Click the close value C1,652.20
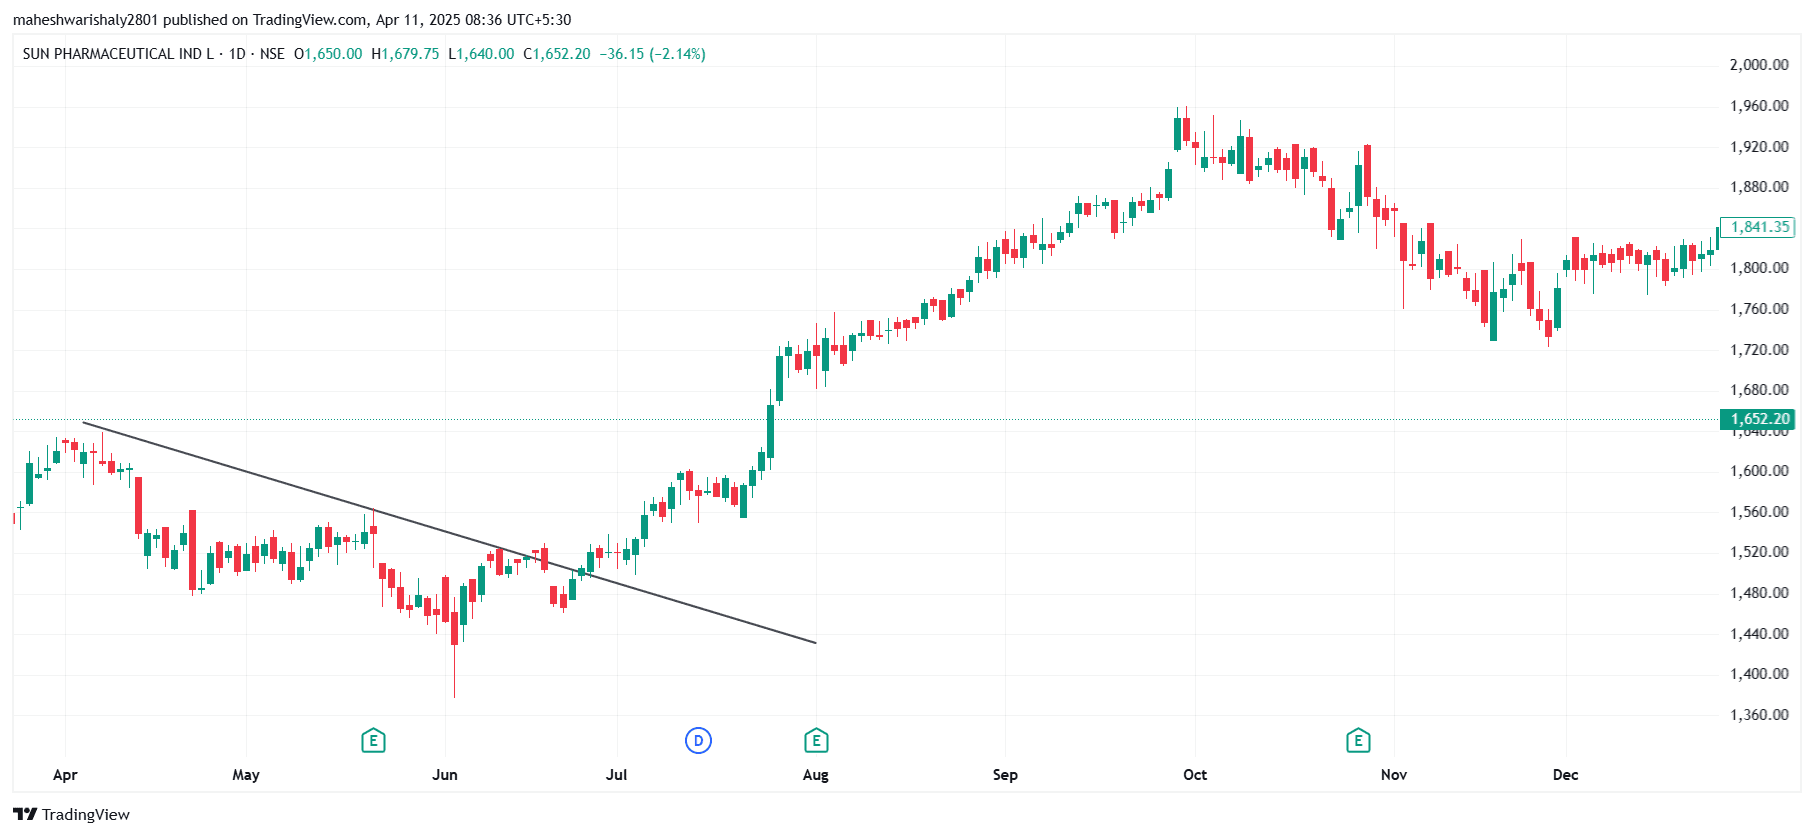The height and width of the screenshot is (836, 1814). [x=557, y=54]
